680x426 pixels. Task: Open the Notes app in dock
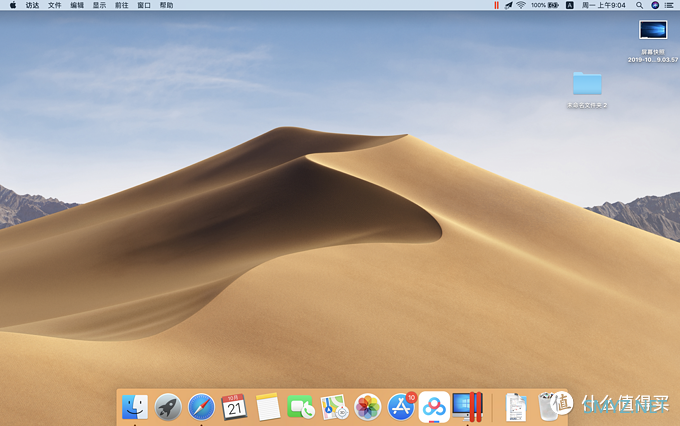(268, 407)
